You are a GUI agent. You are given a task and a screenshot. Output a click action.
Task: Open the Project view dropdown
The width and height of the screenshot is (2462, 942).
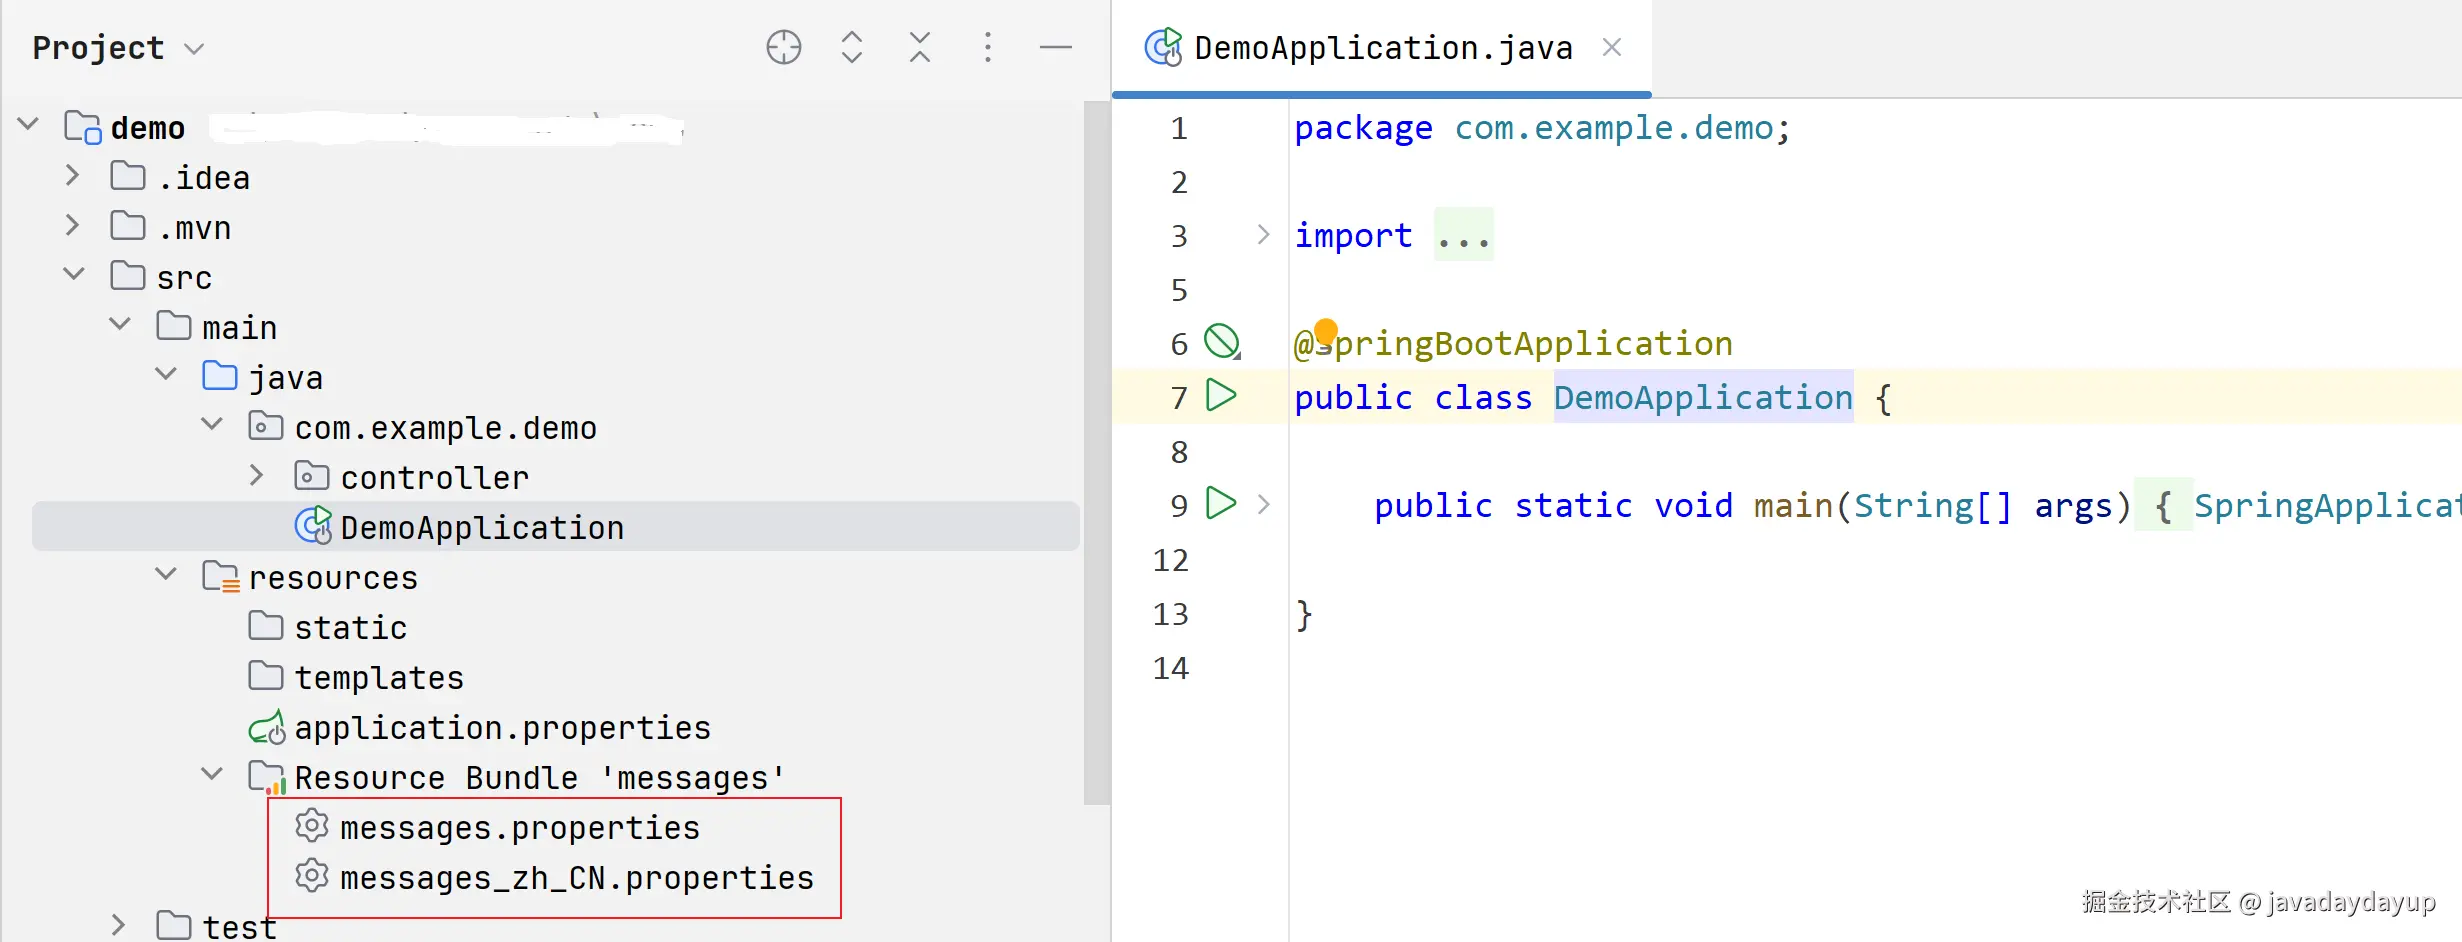tap(194, 49)
